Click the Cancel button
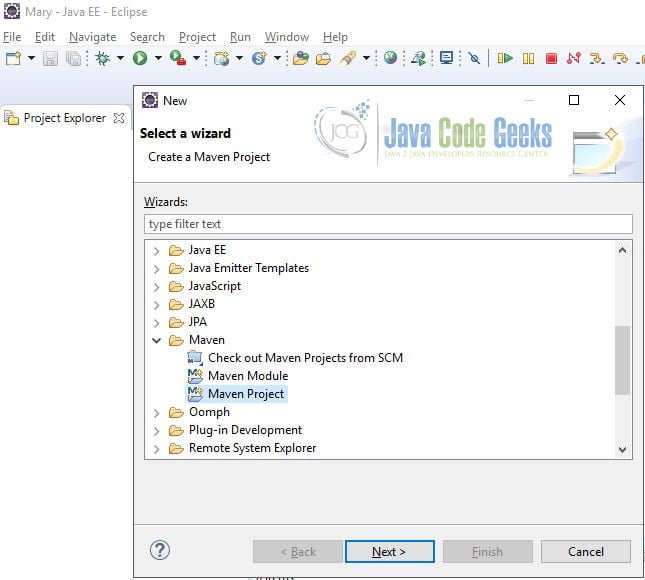645x580 pixels. coord(586,552)
